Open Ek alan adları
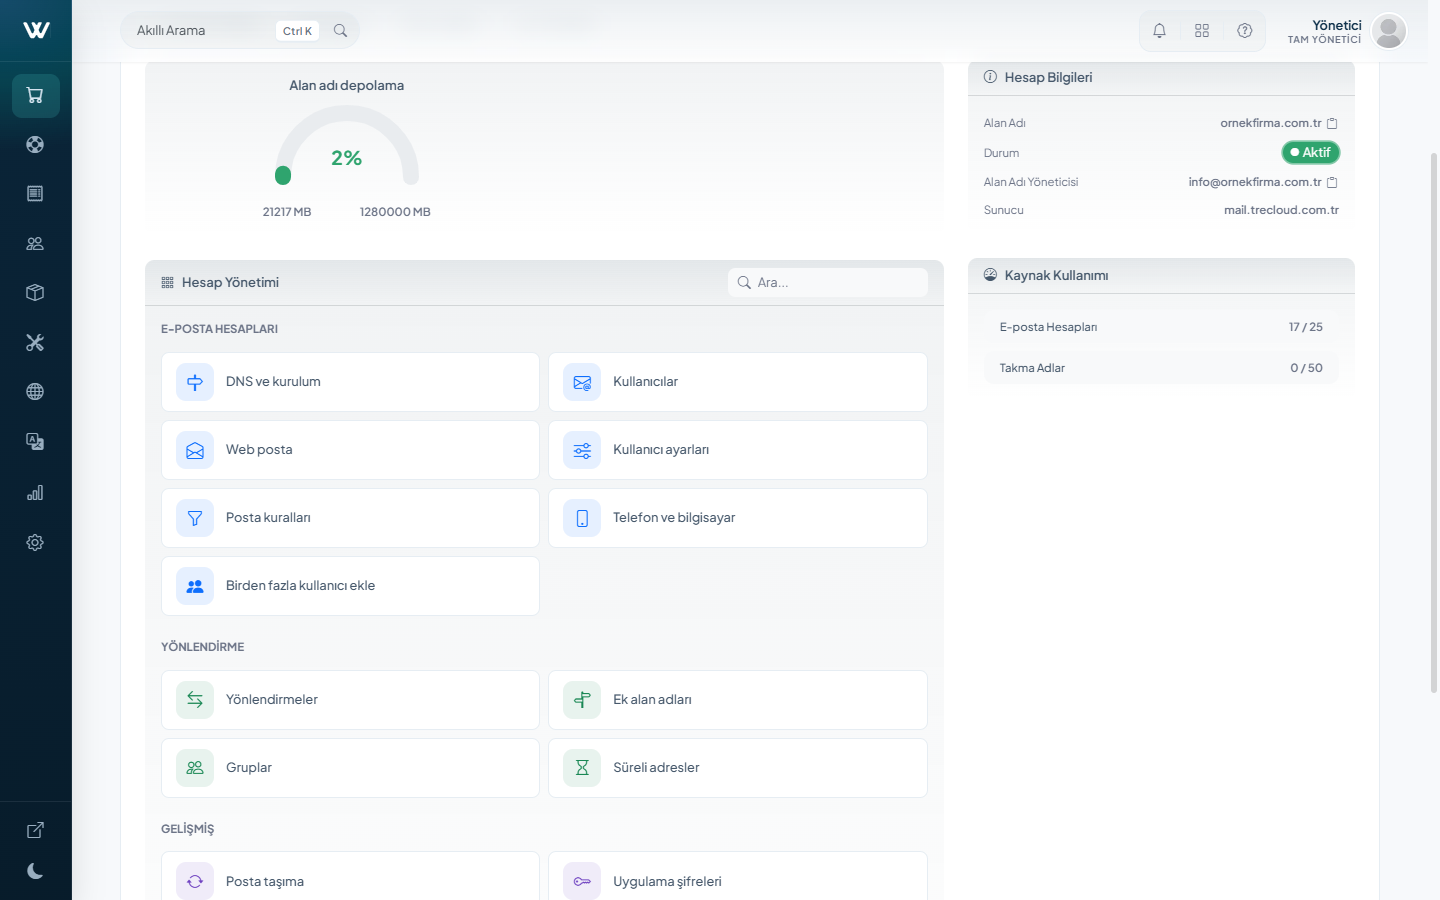 (x=738, y=700)
